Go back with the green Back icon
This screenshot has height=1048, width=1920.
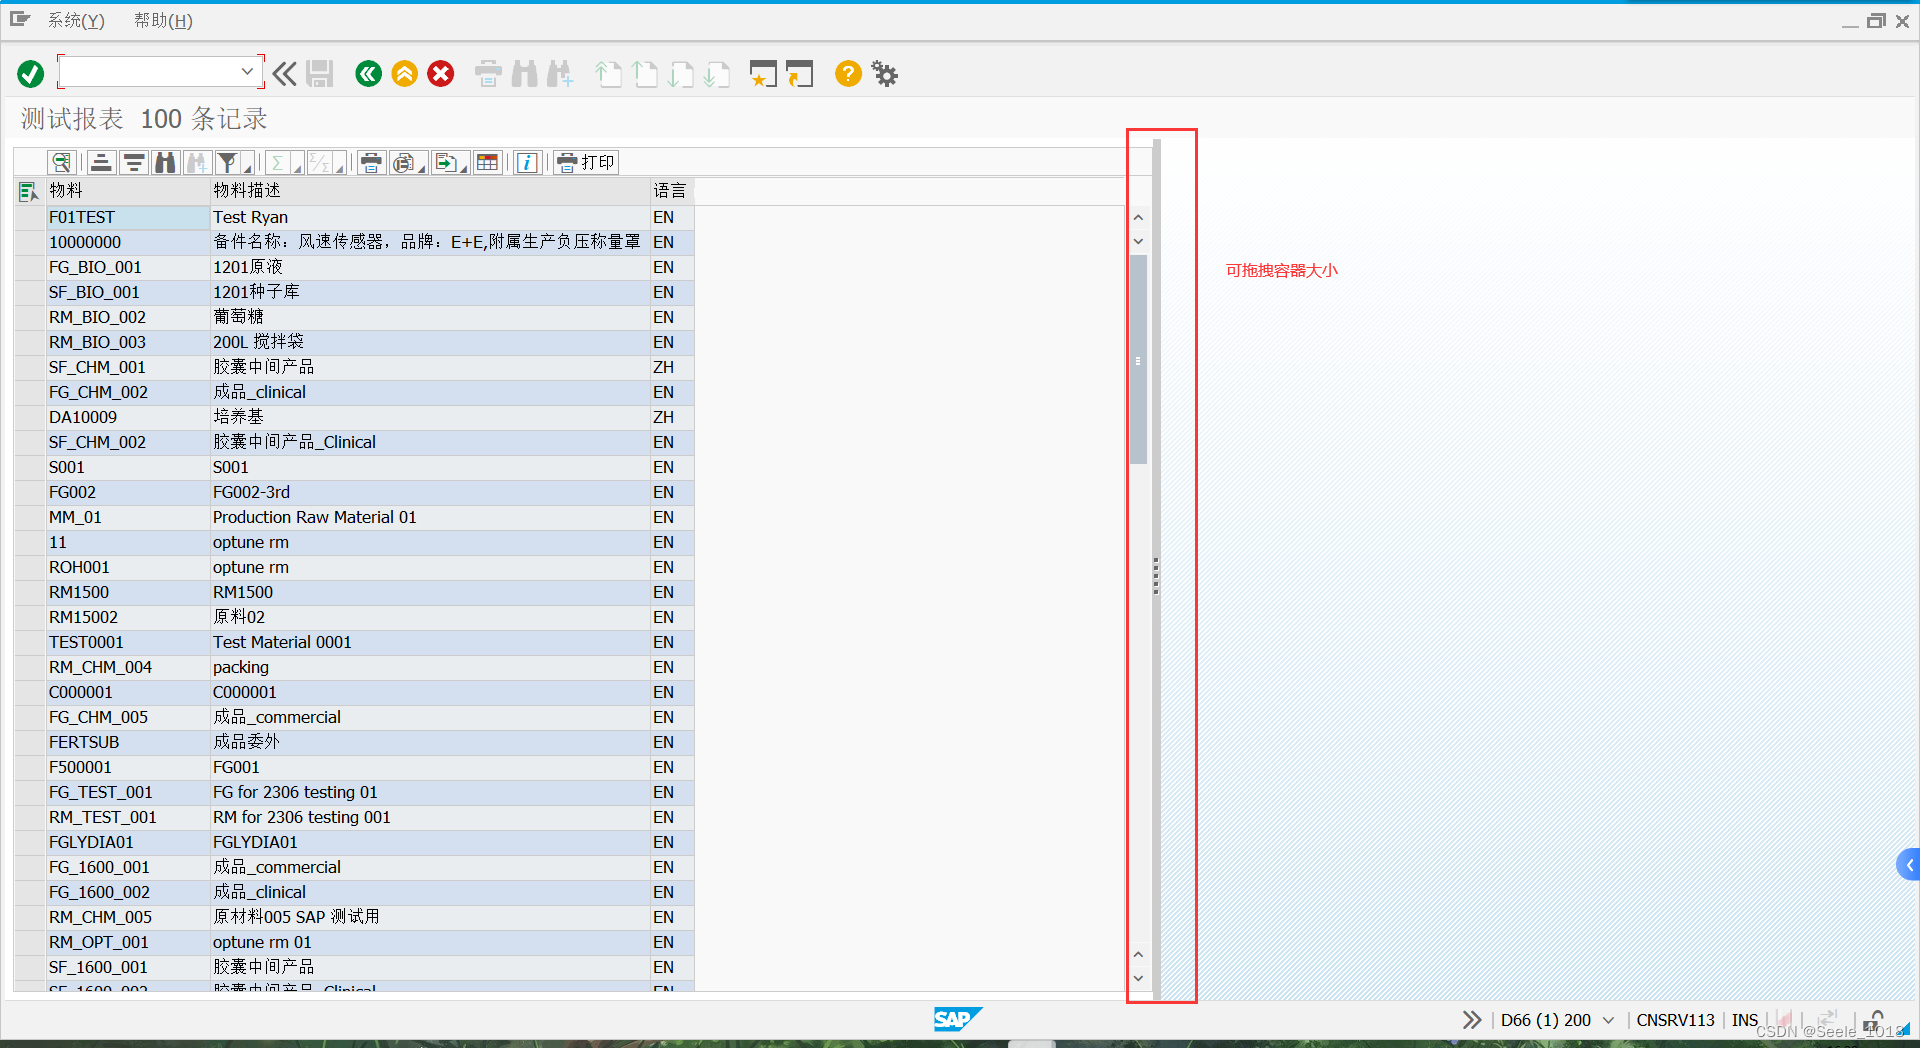(369, 74)
